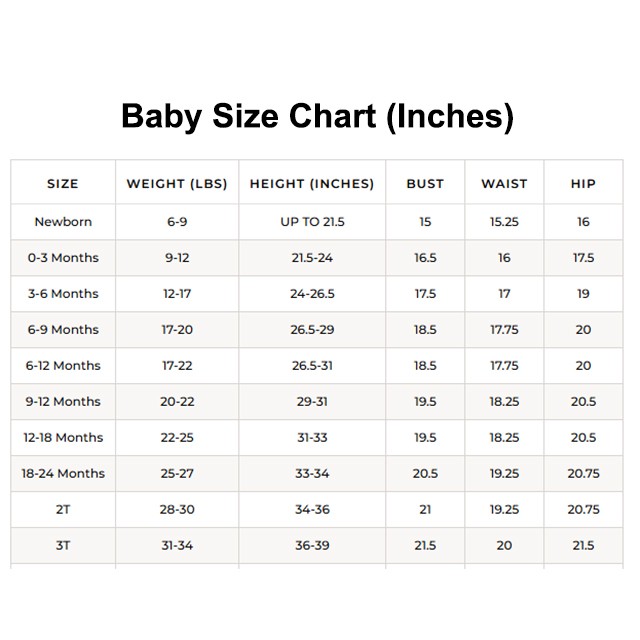Click the 3T size cell
The height and width of the screenshot is (640, 640).
click(x=63, y=545)
